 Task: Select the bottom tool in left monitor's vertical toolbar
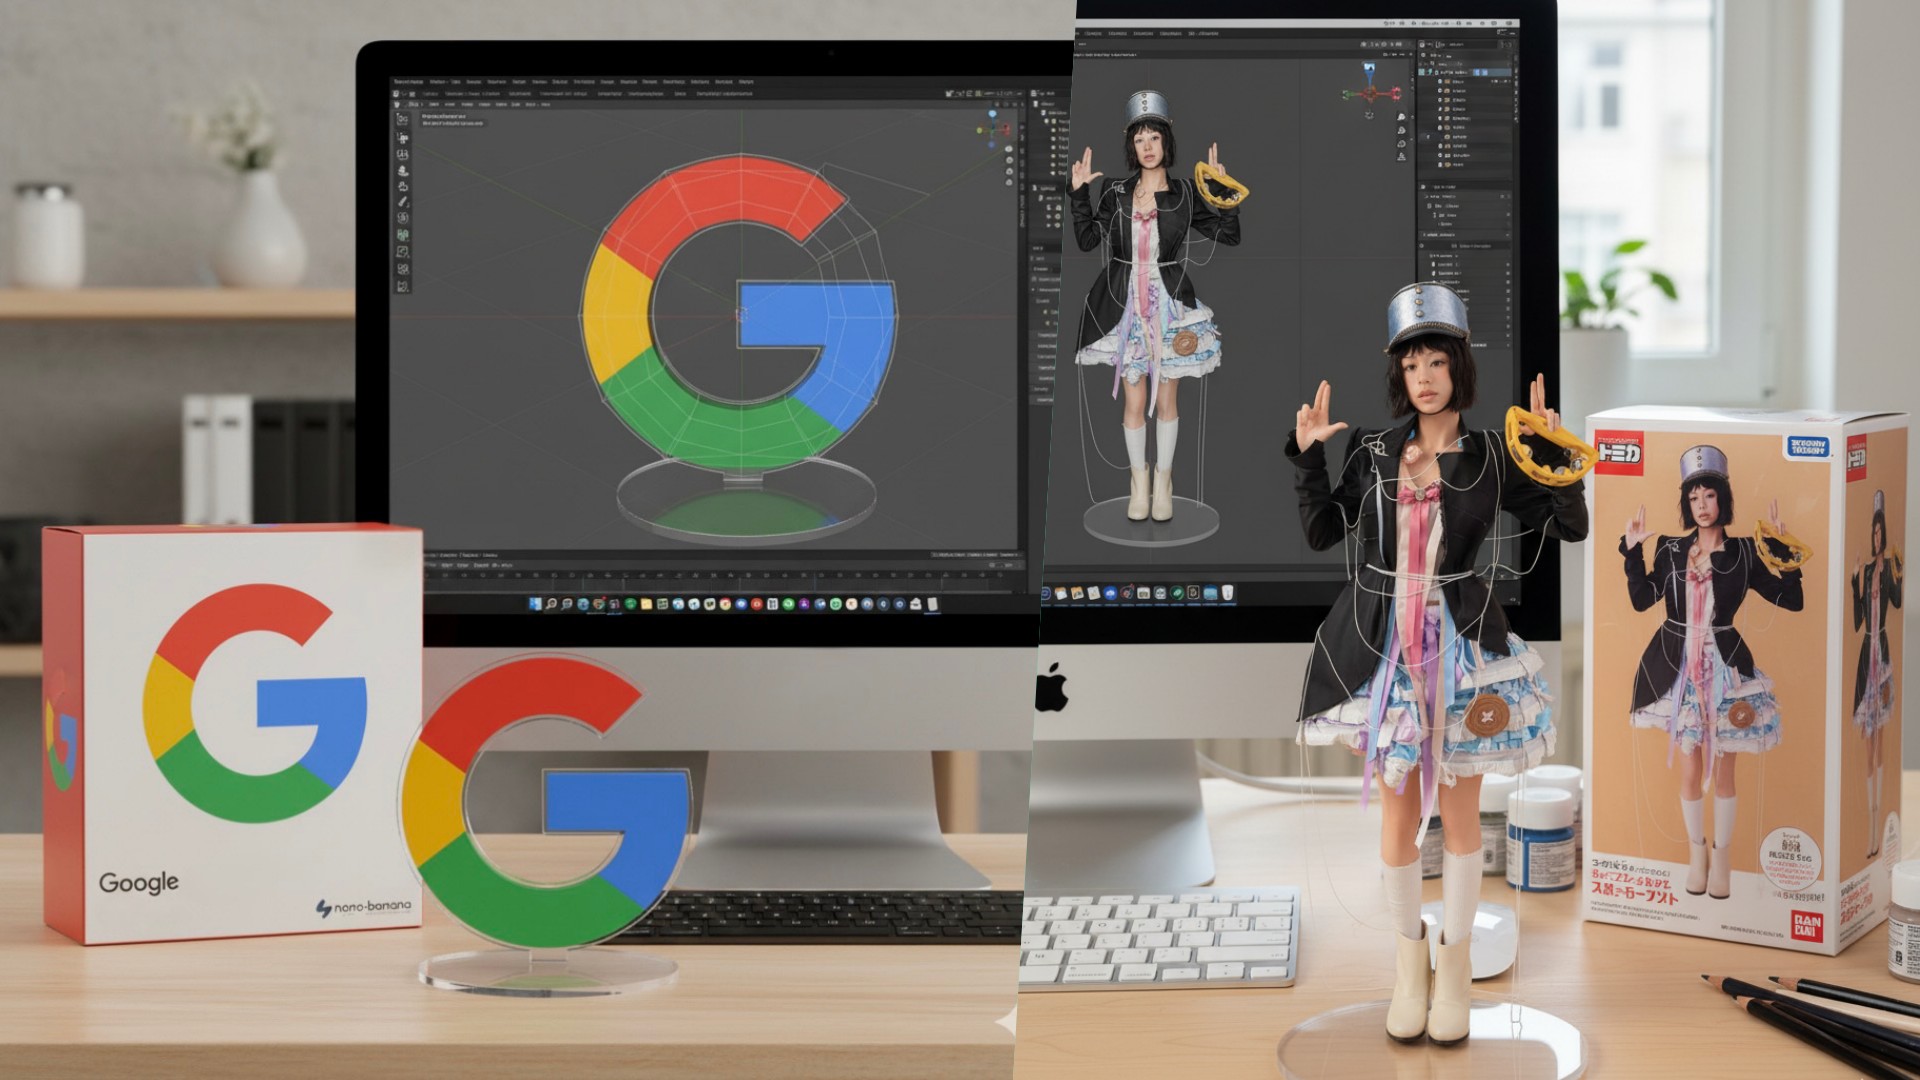[x=402, y=286]
